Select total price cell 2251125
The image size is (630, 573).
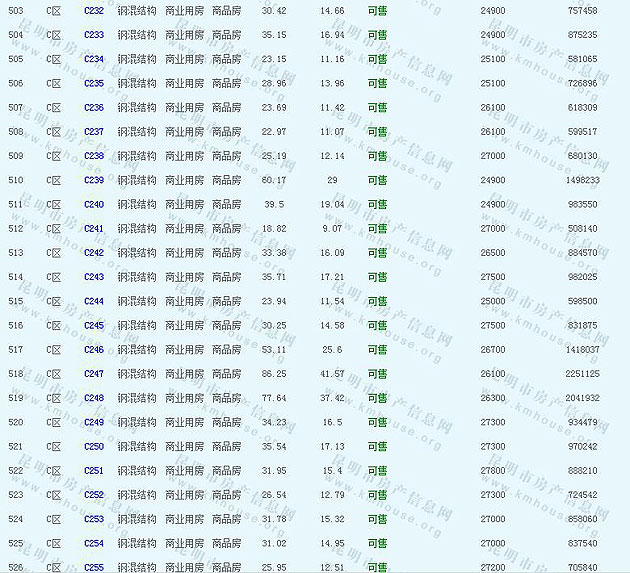[580, 374]
